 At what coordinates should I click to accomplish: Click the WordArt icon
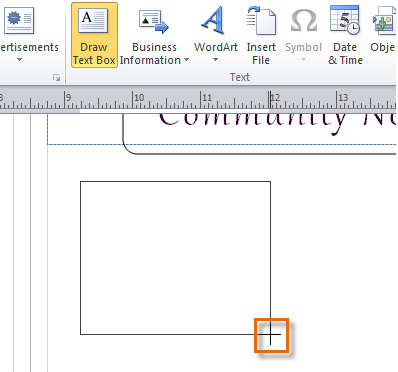click(x=213, y=20)
